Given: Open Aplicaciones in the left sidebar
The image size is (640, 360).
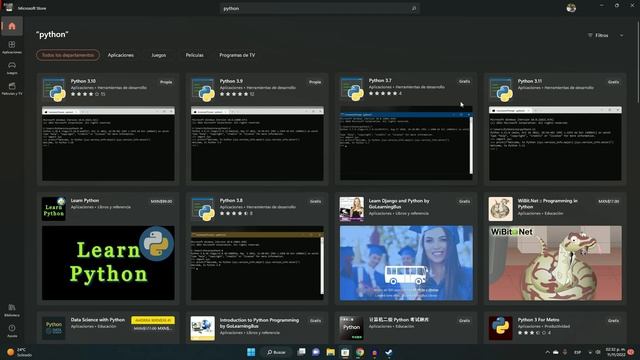Looking at the screenshot, I should tap(12, 47).
